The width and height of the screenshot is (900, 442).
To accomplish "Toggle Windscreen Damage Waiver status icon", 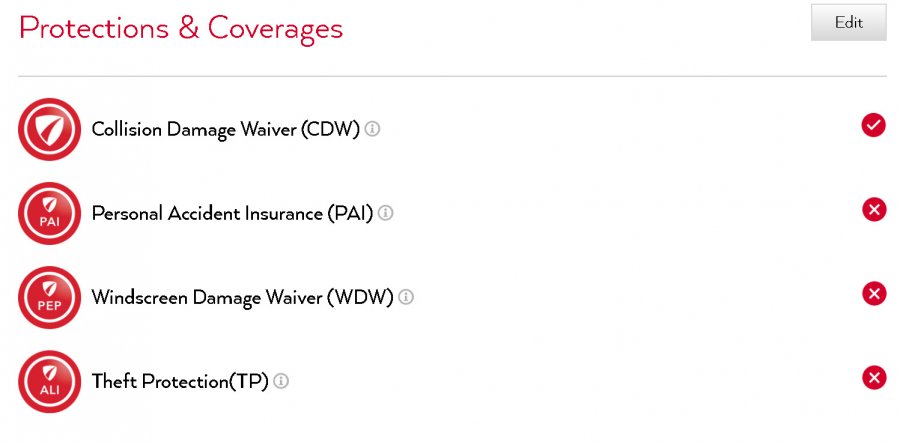I will coord(873,293).
